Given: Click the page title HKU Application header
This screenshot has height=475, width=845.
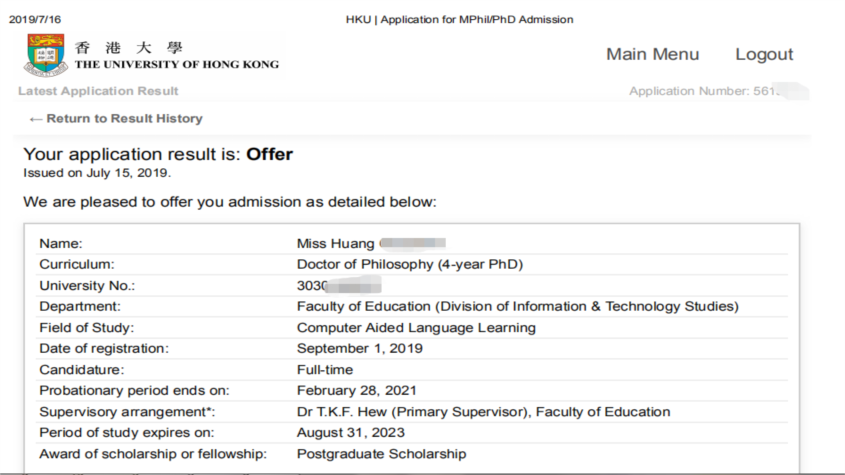Looking at the screenshot, I should [x=459, y=19].
